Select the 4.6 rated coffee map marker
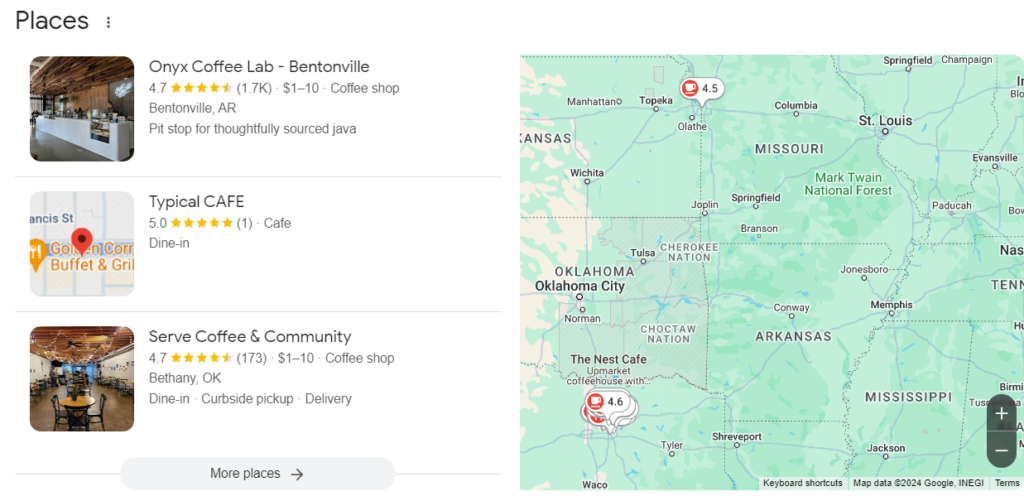1024x501 pixels. click(x=605, y=402)
